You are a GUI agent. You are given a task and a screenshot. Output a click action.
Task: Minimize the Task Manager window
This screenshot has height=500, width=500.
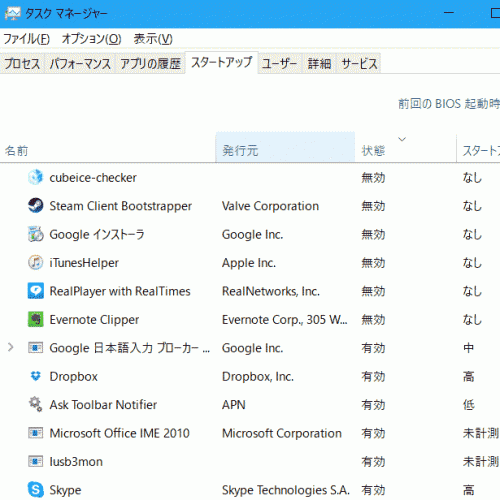pyautogui.click(x=449, y=13)
